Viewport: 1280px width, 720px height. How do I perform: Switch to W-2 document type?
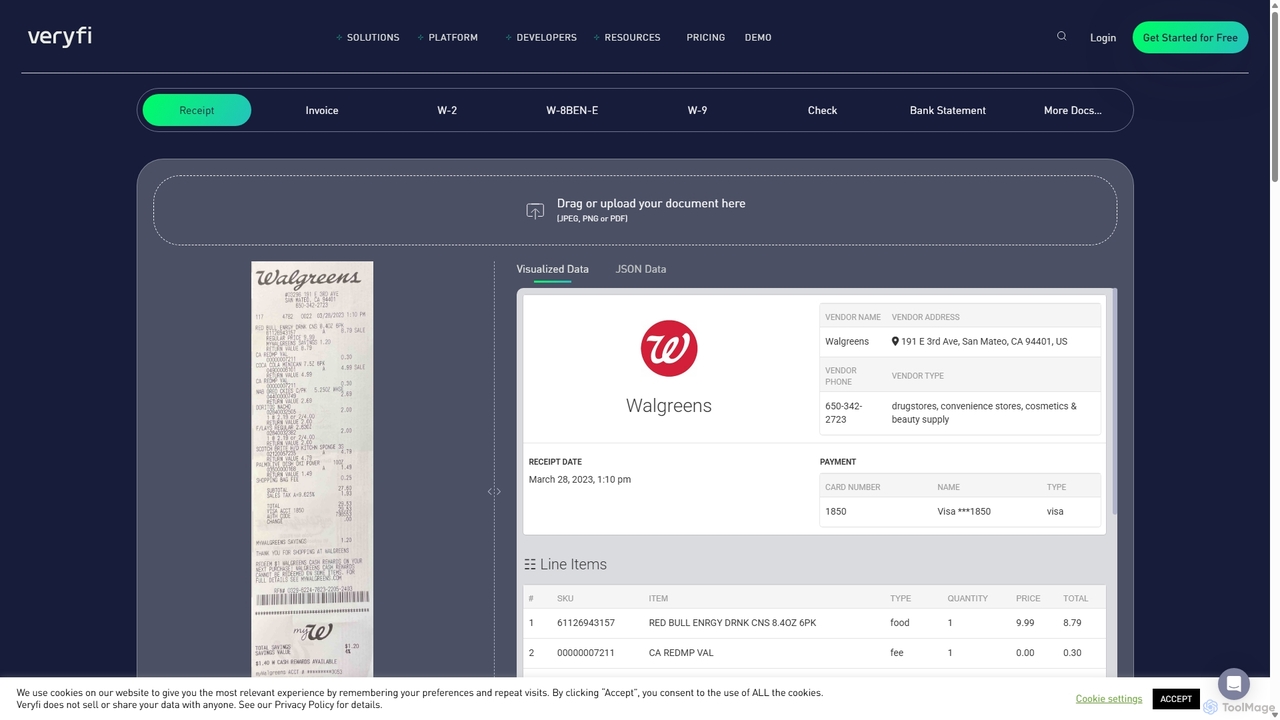[x=447, y=110]
